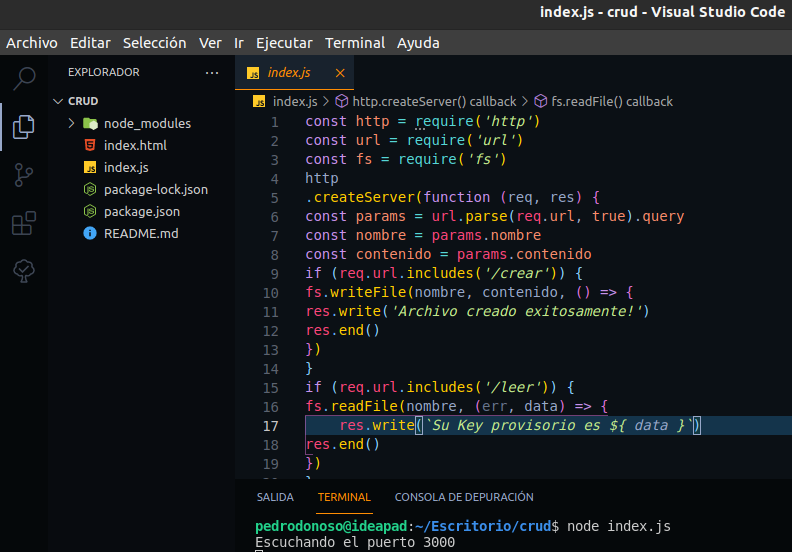Viewport: 792px width, 552px height.
Task: Open the Extensions view icon
Action: tap(24, 223)
